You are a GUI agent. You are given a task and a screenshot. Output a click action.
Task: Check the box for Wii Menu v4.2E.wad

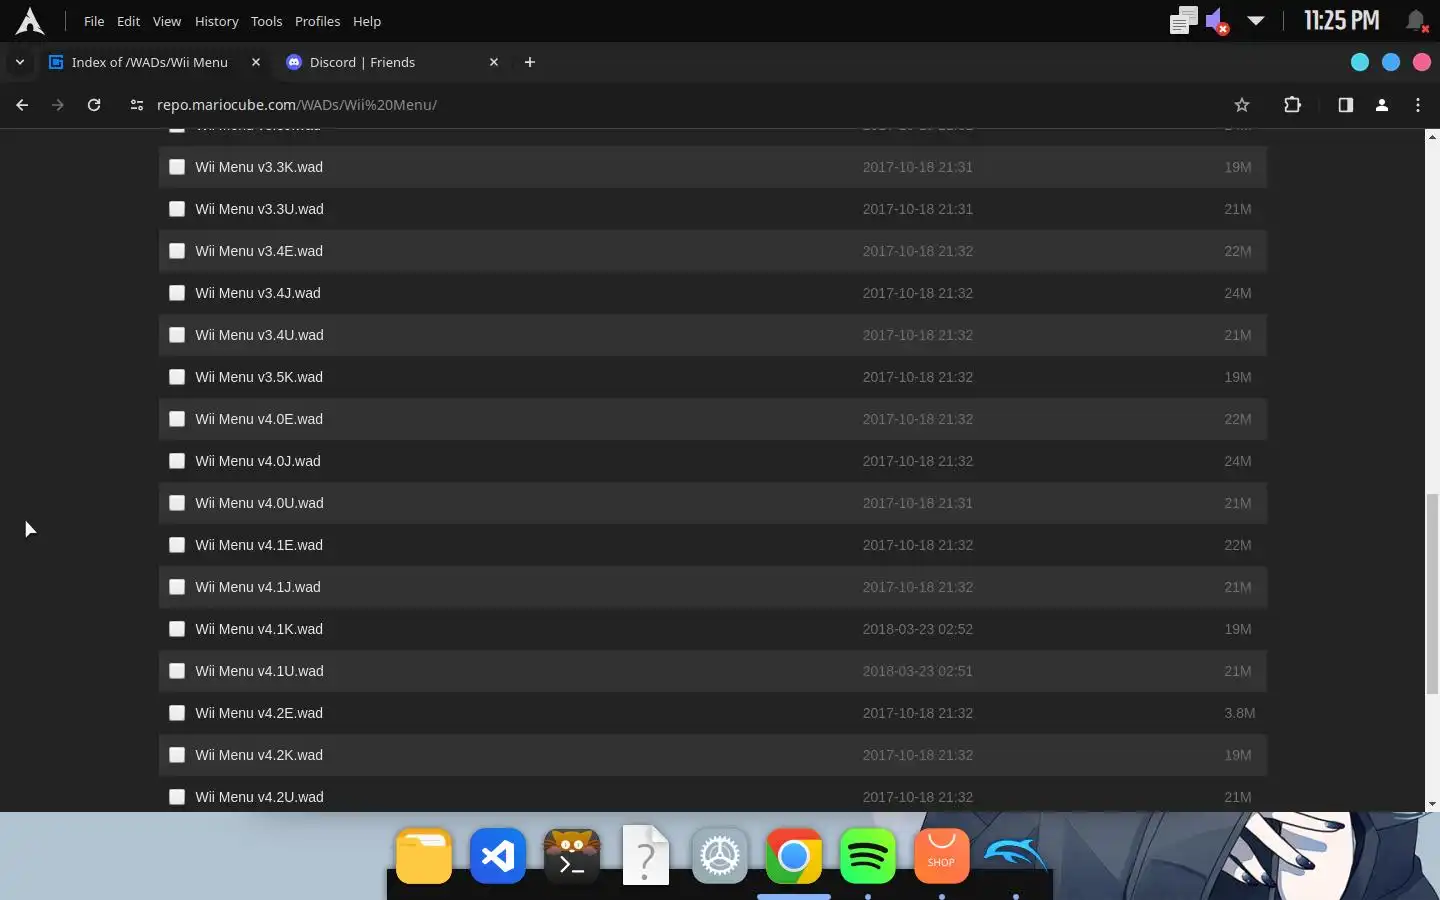177,713
